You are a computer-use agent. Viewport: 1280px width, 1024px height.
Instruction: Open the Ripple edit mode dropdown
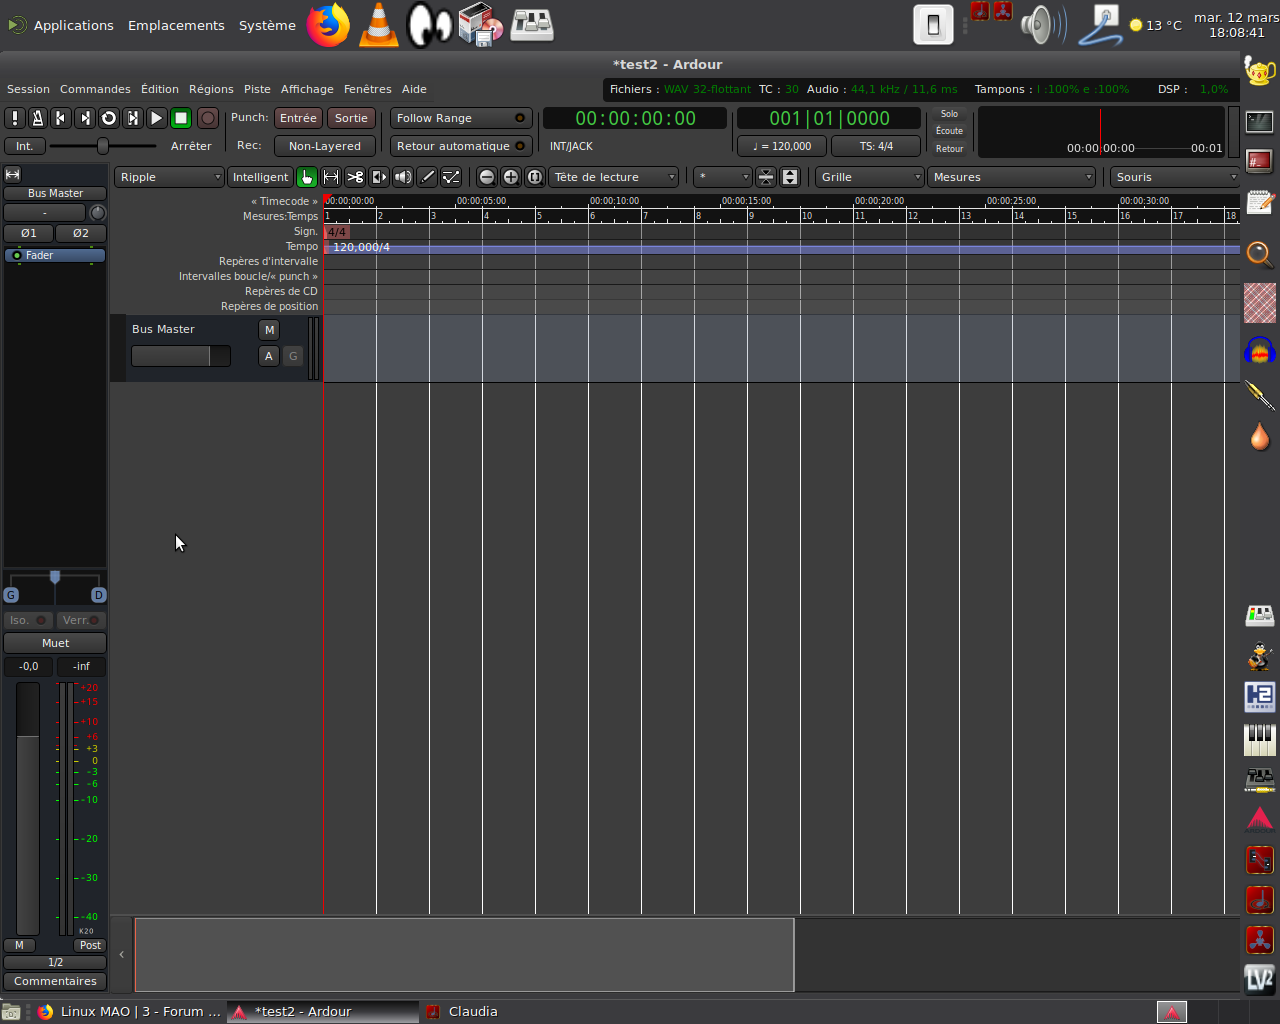click(169, 177)
